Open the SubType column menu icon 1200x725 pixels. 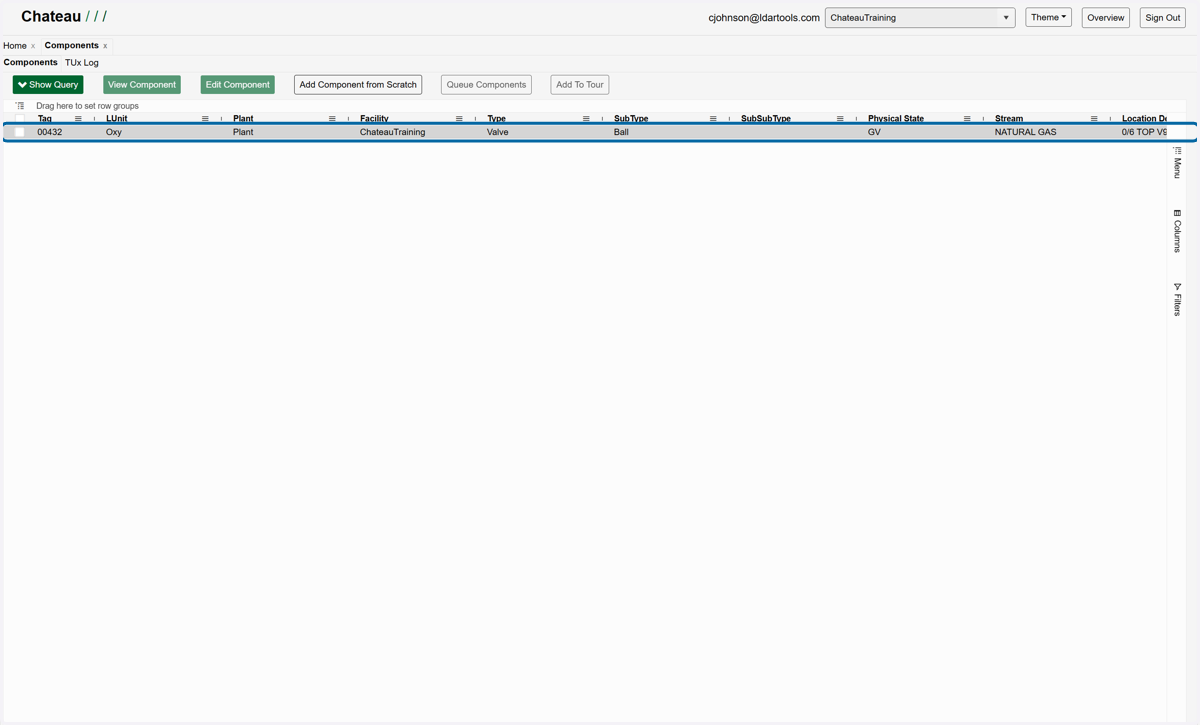pyautogui.click(x=713, y=119)
